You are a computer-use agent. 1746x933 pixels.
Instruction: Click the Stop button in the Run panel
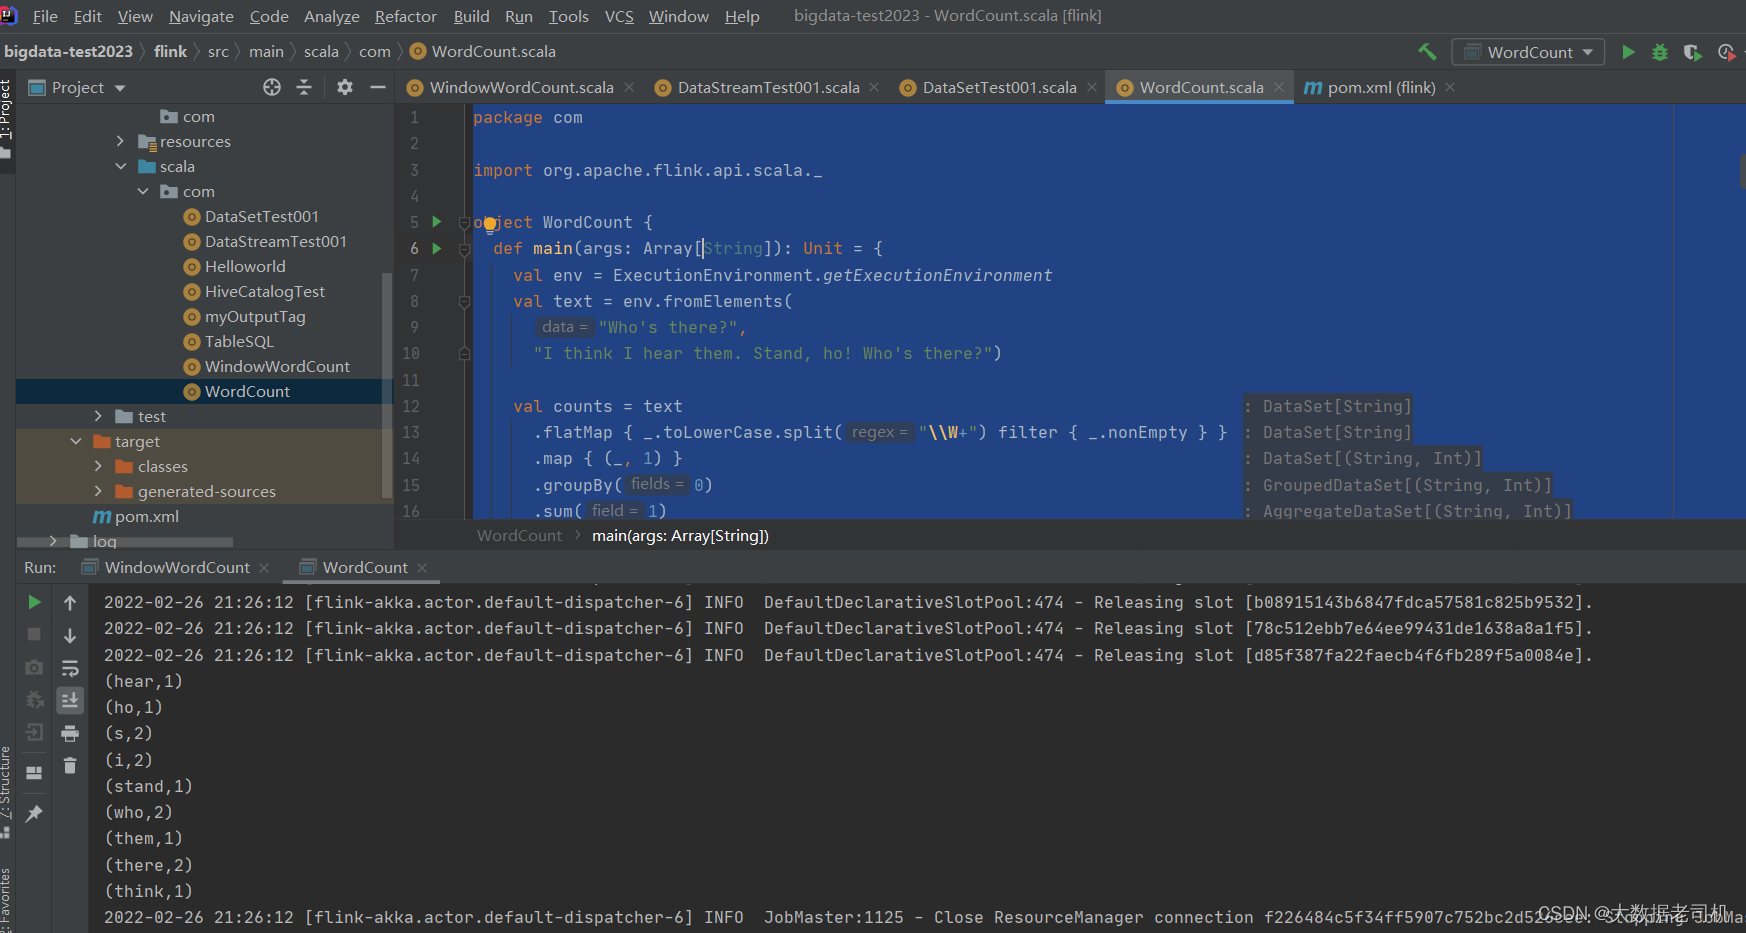(34, 634)
